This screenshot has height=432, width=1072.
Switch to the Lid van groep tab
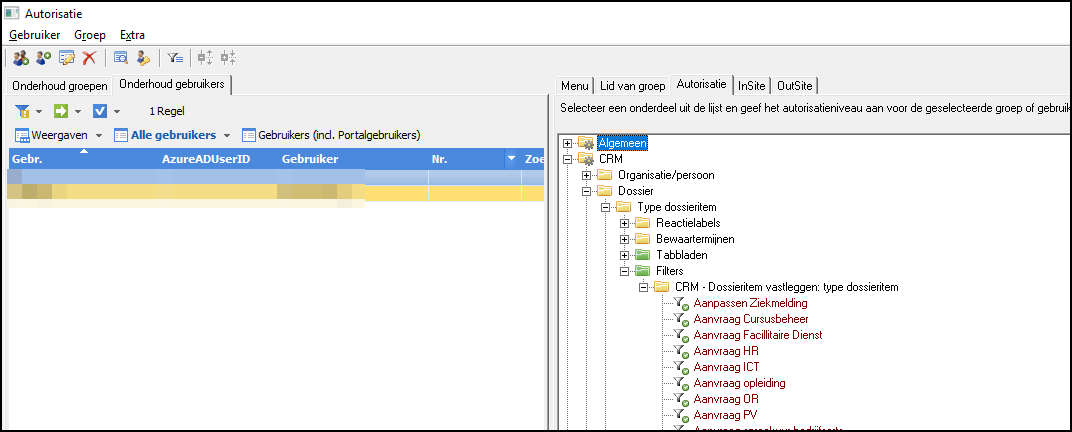tap(633, 86)
